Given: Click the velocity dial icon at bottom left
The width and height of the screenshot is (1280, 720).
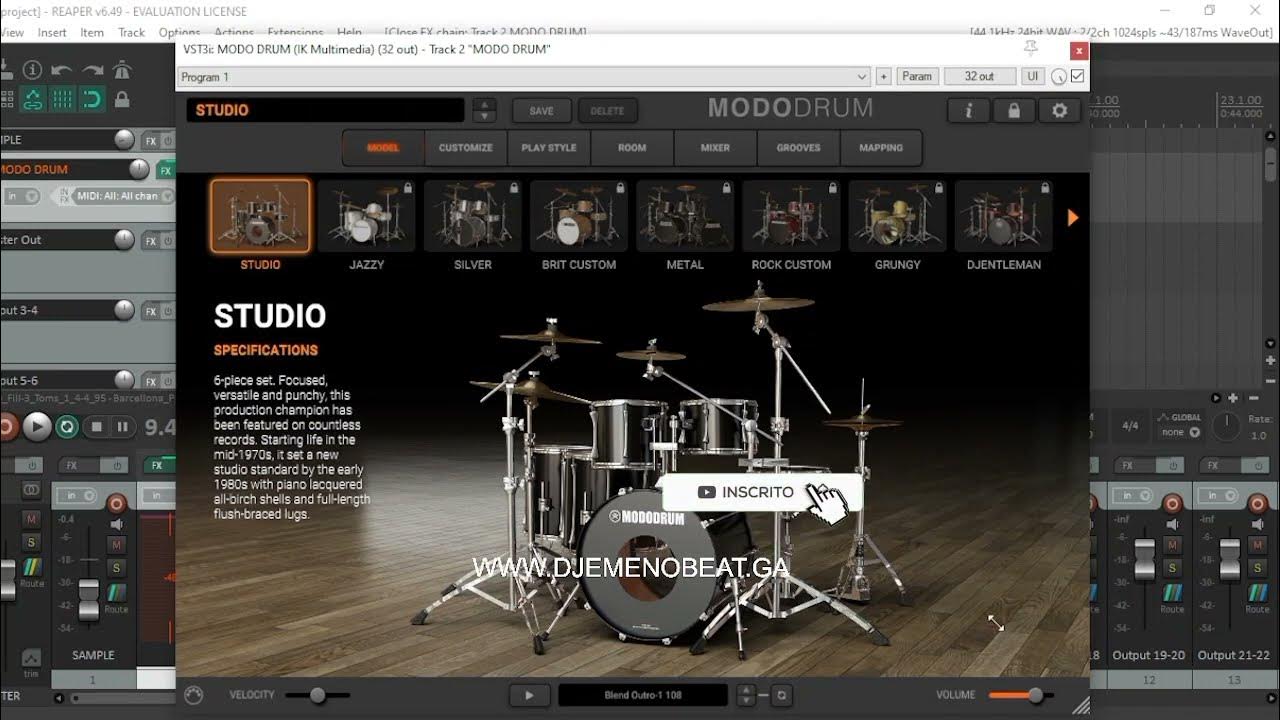Looking at the screenshot, I should pos(194,695).
